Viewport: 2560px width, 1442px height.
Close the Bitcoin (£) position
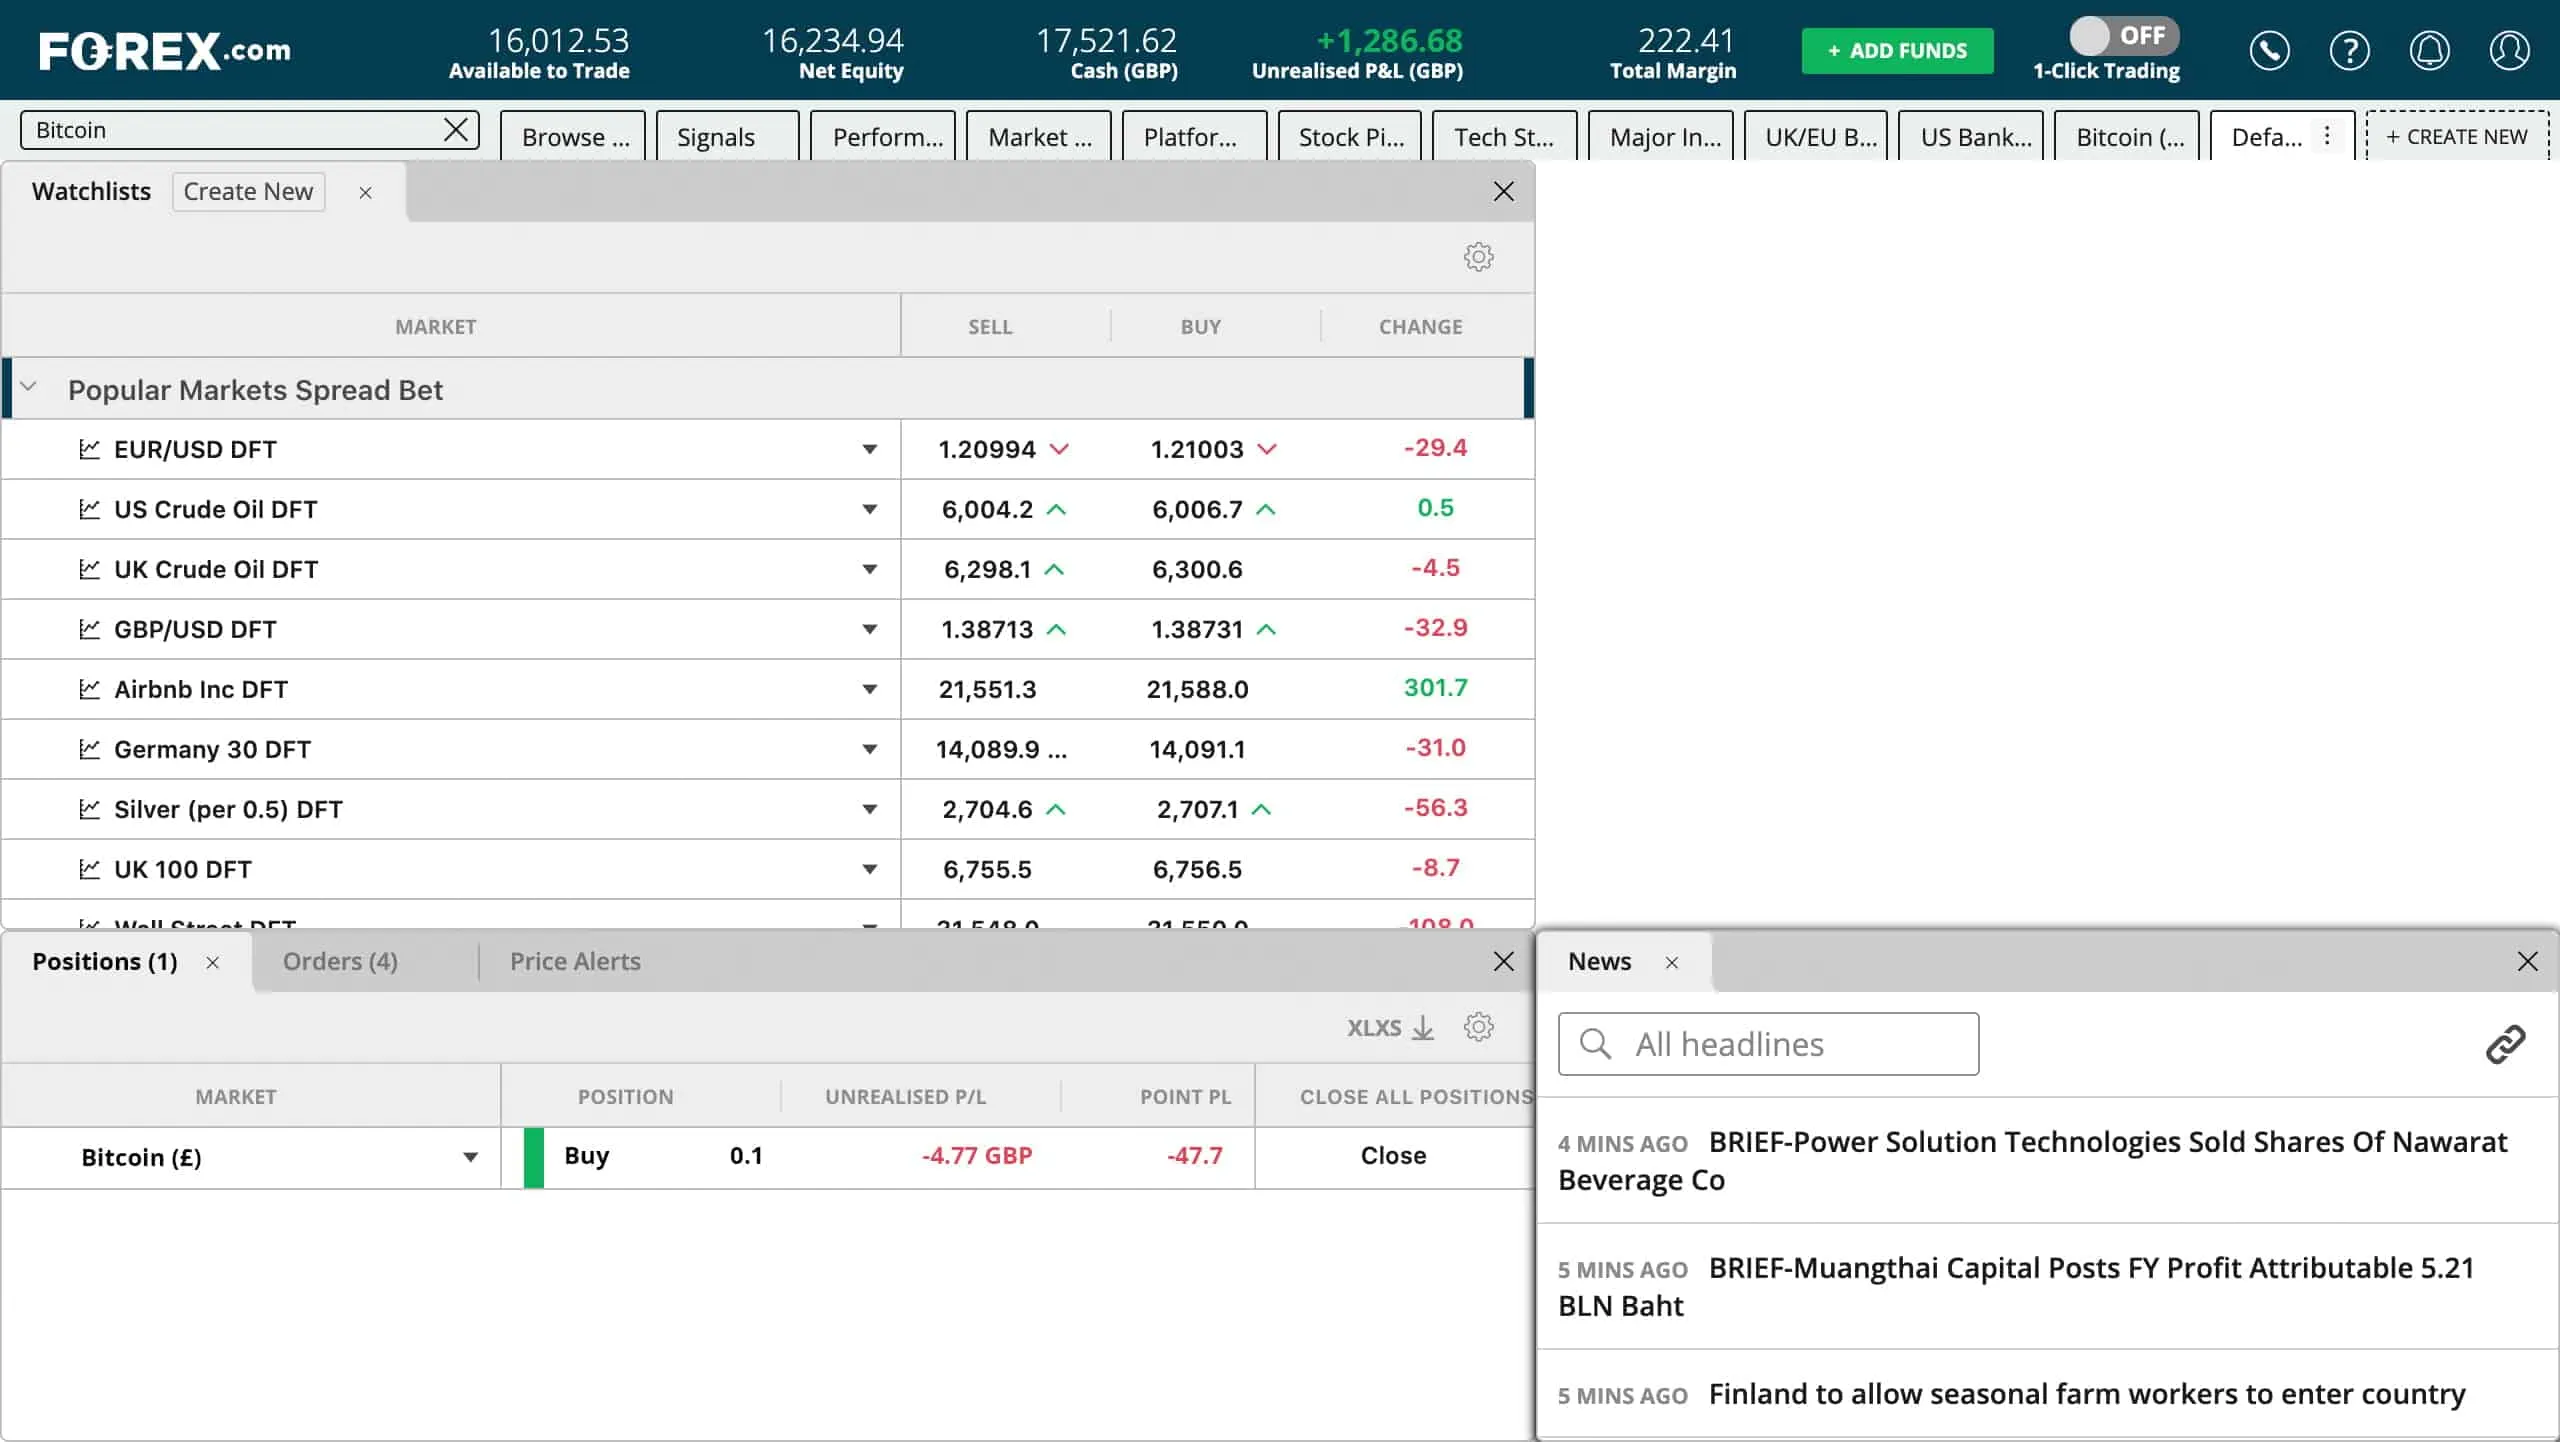click(1393, 1156)
